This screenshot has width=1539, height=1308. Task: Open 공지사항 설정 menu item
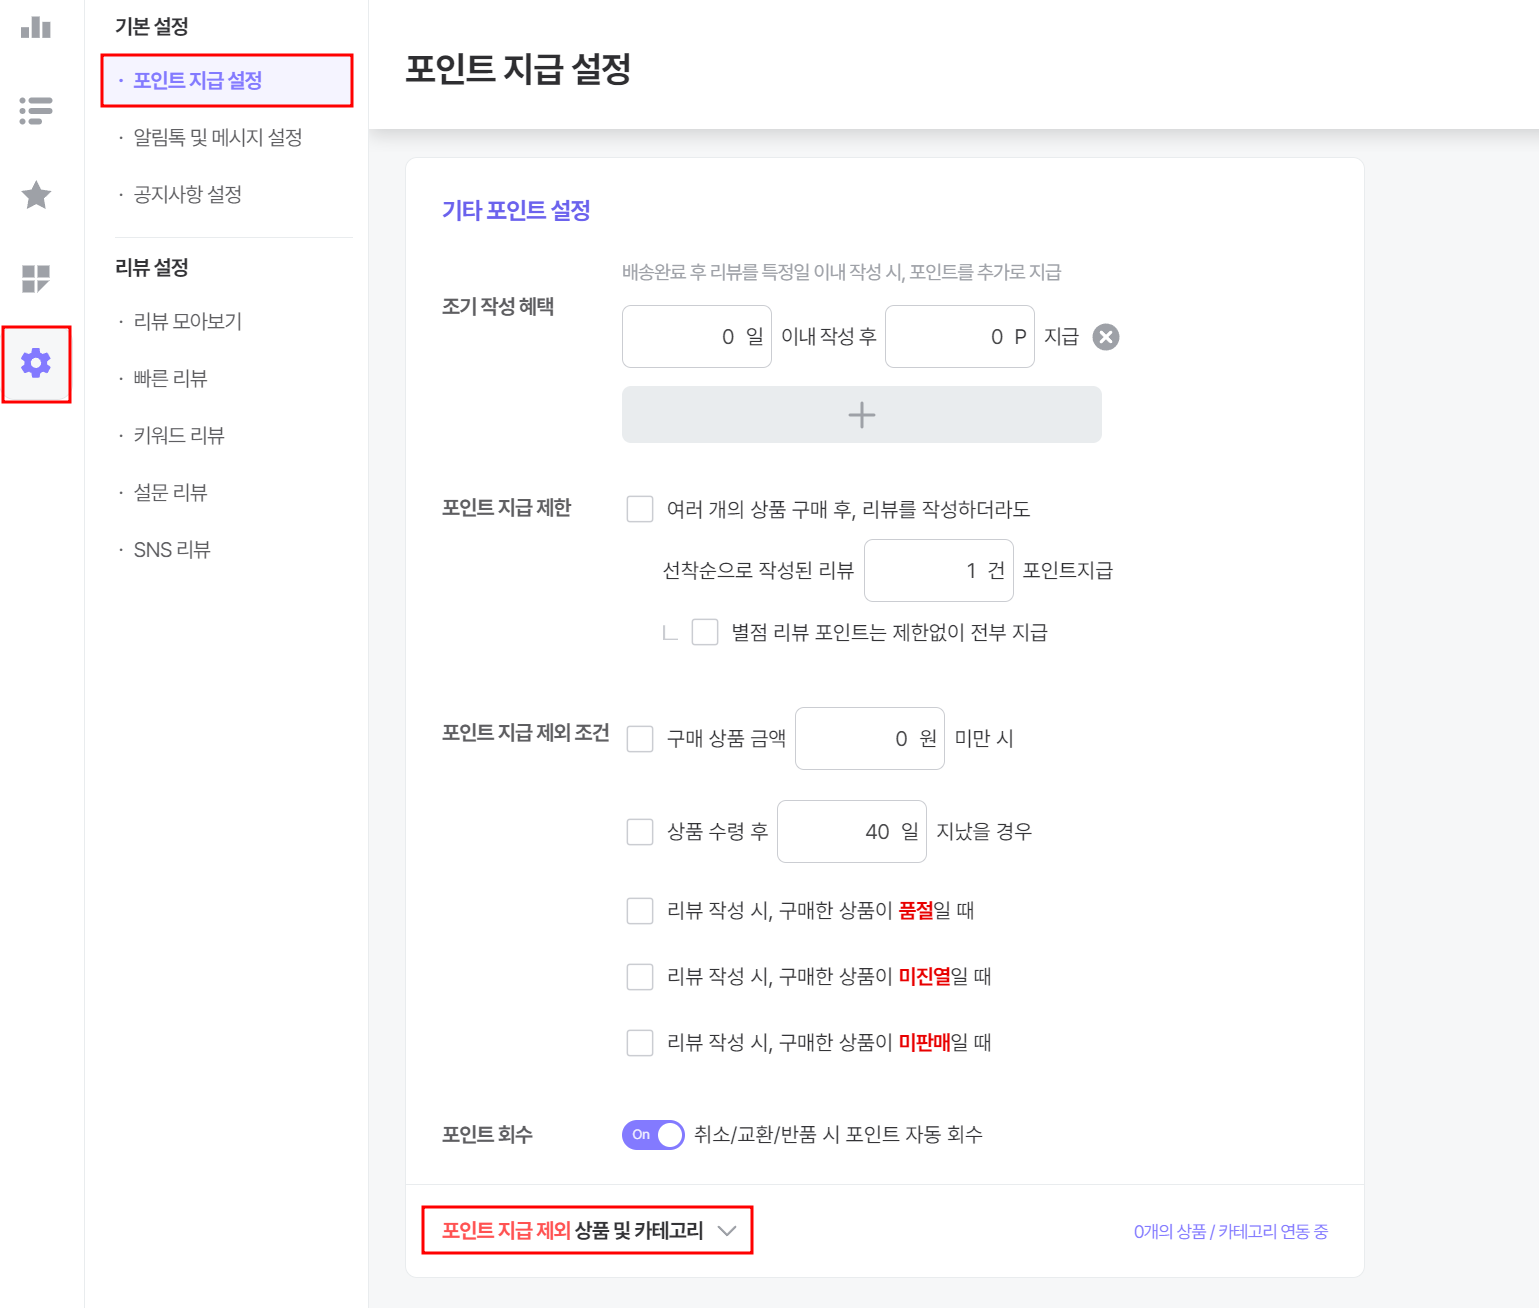coord(188,194)
